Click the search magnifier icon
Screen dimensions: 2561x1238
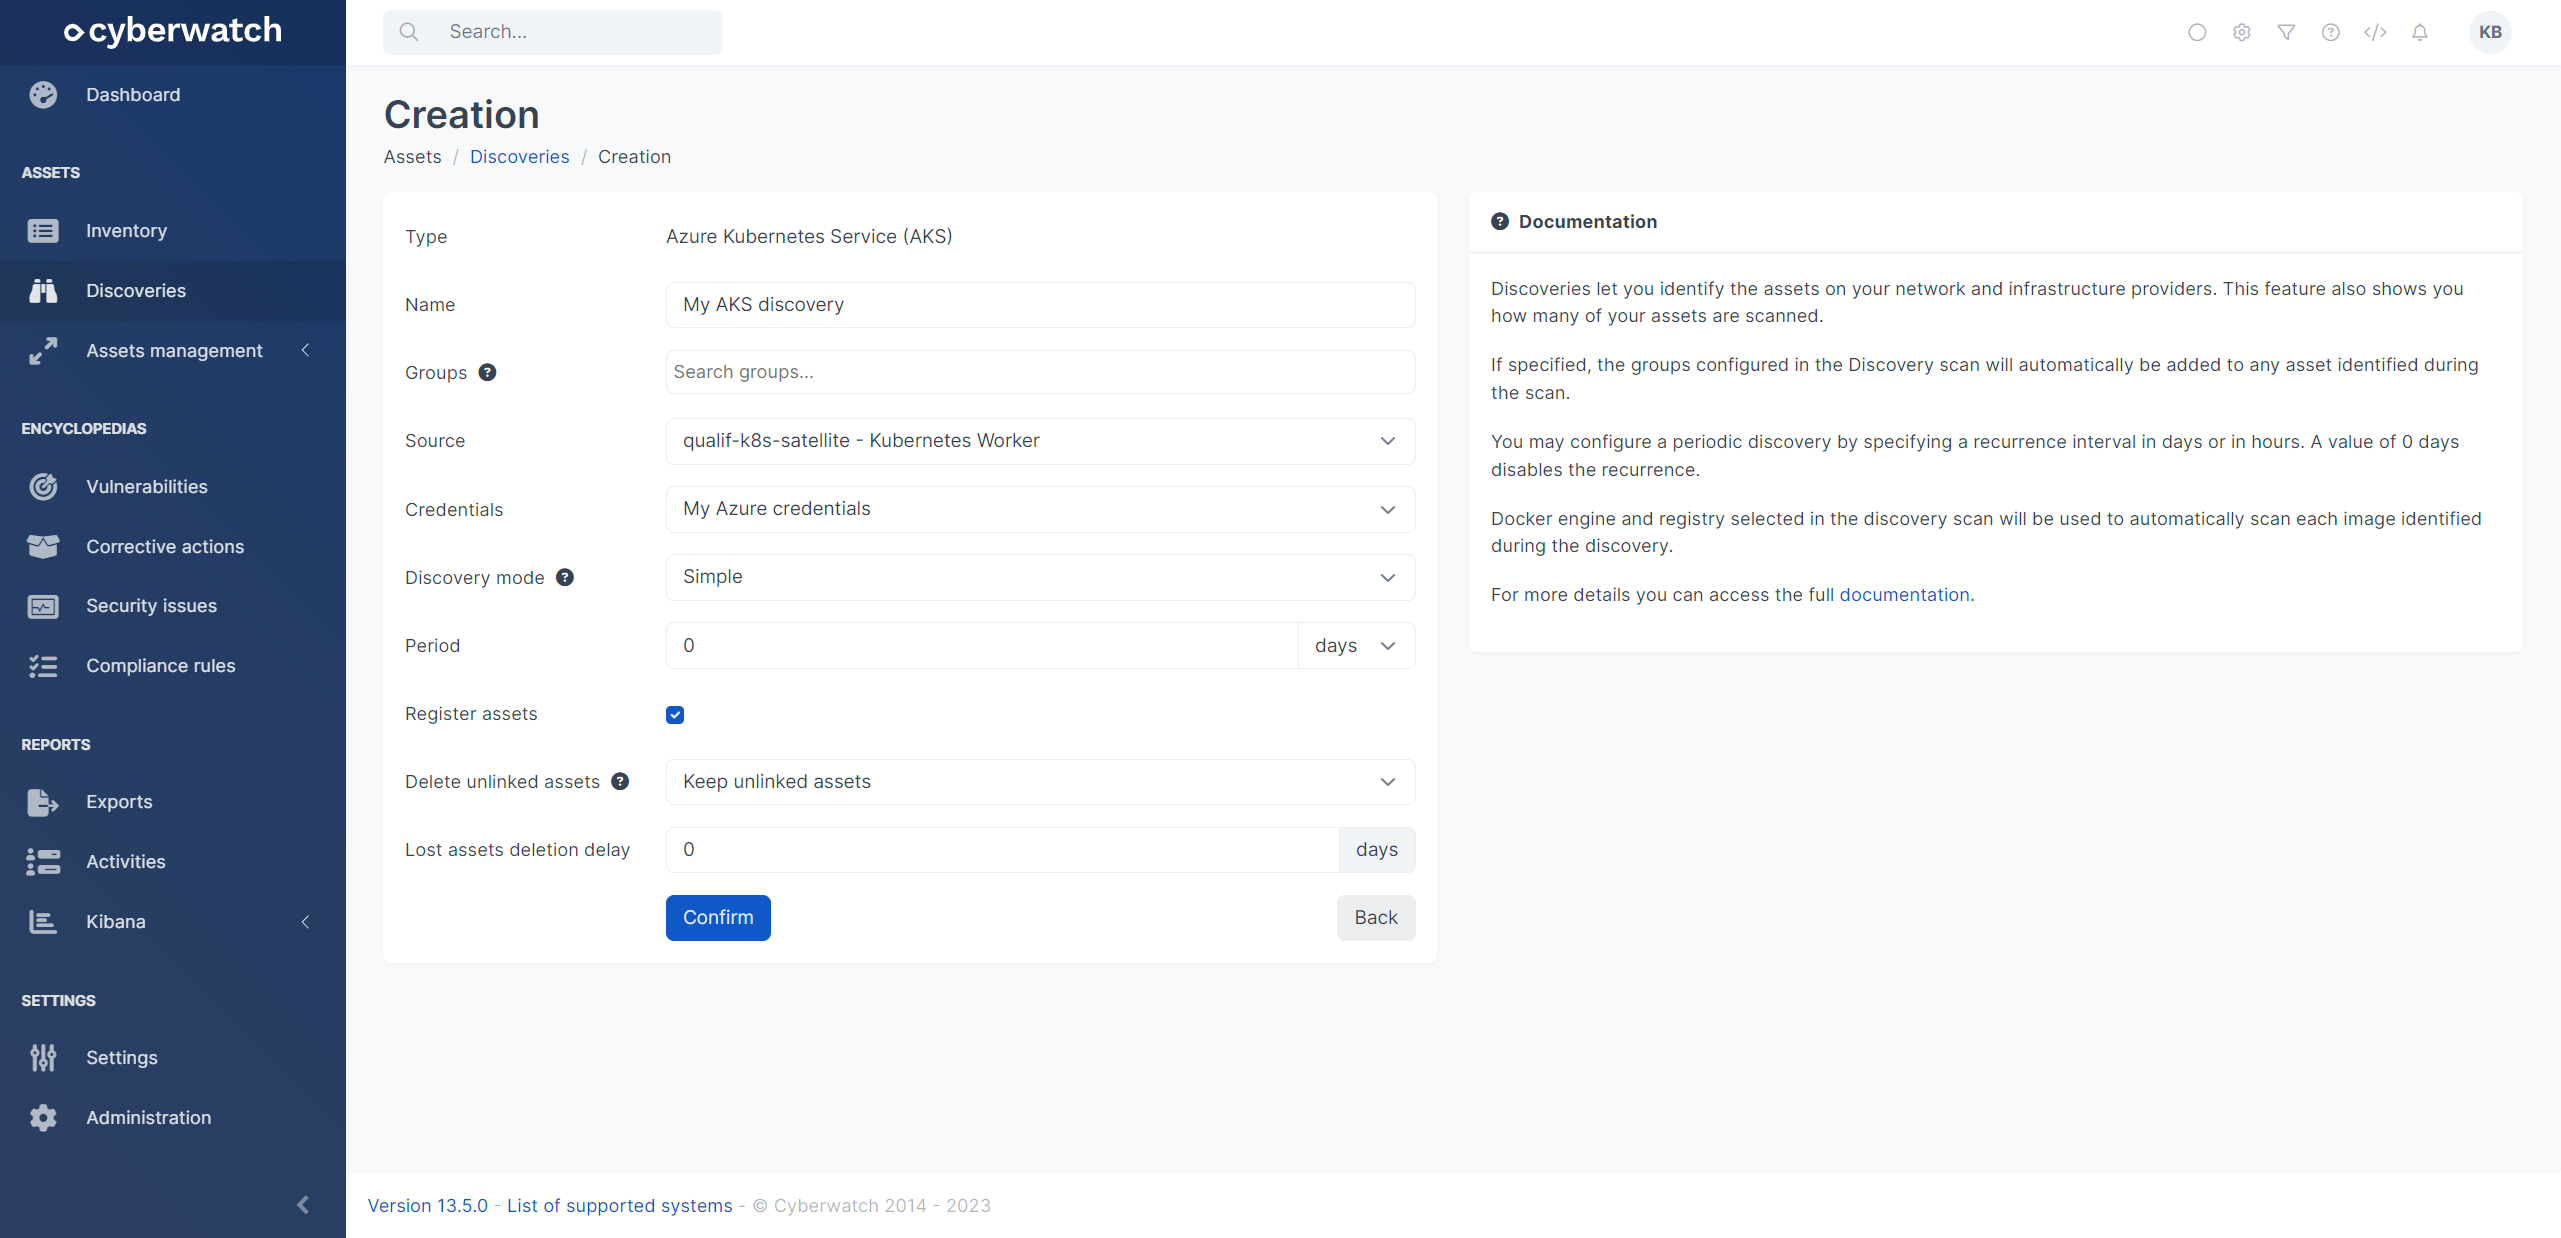tap(409, 32)
